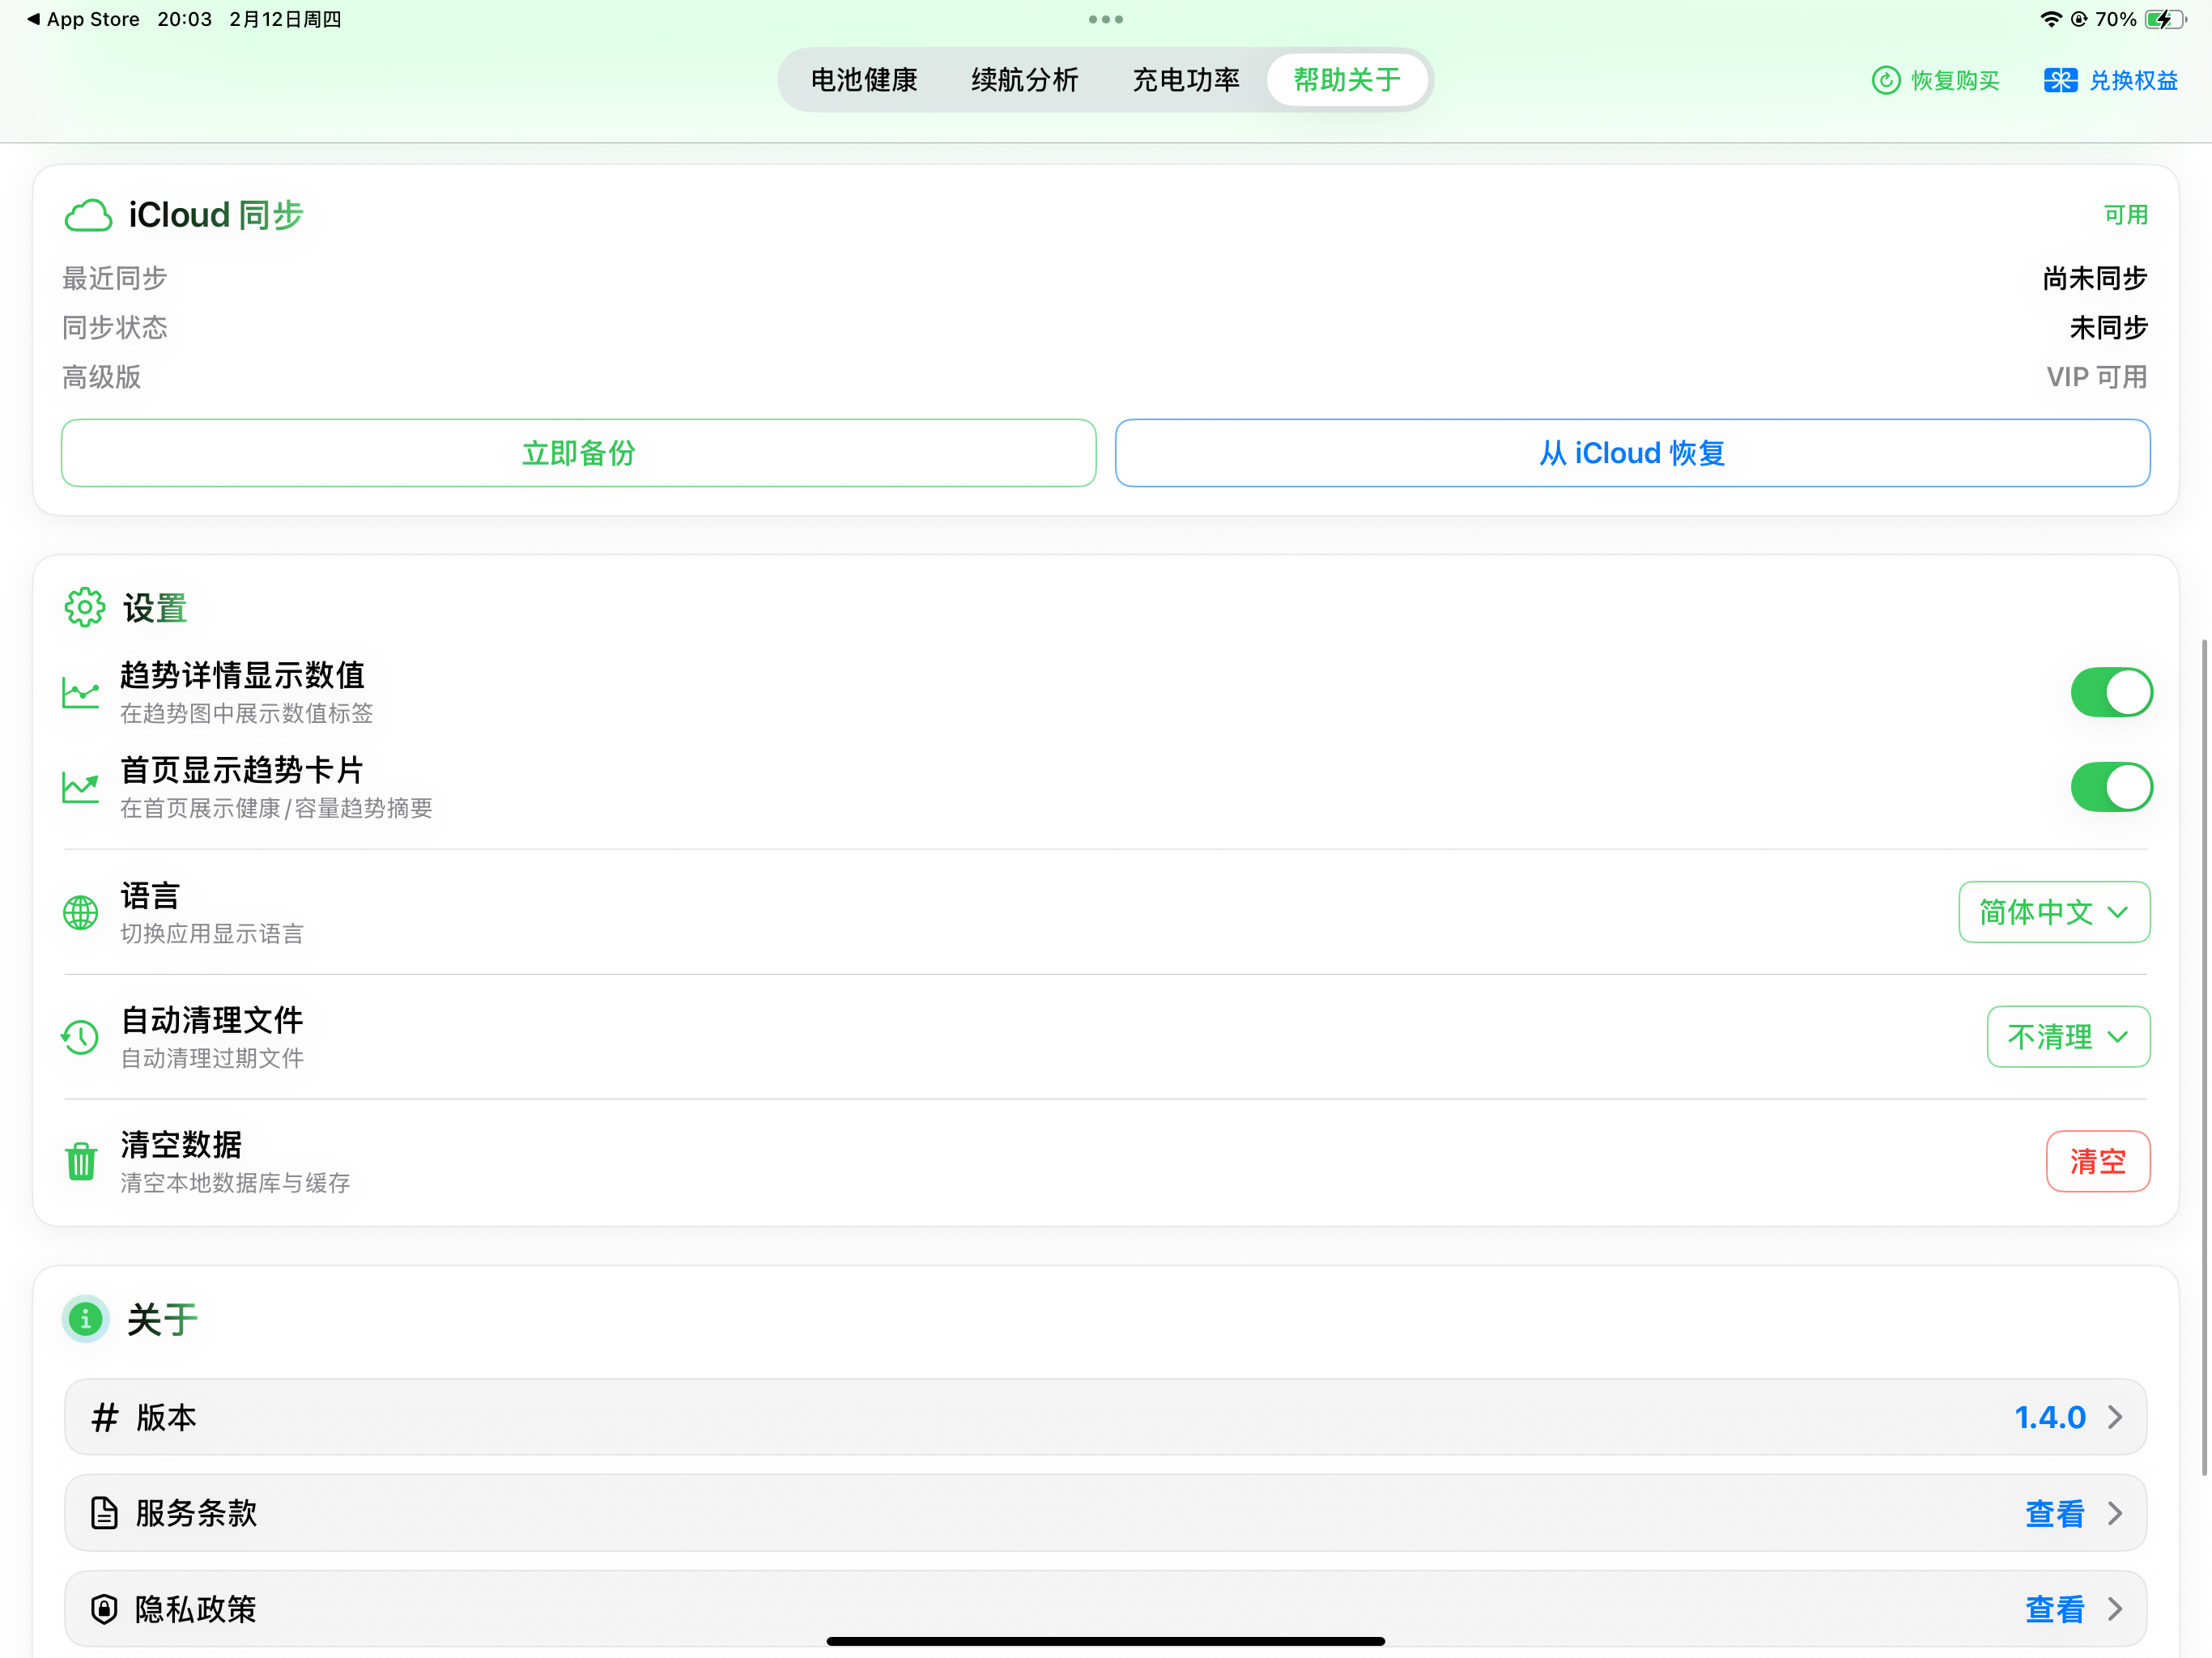Click the 从 iCloud 恢复 button
The height and width of the screenshot is (1658, 2212).
tap(1632, 453)
